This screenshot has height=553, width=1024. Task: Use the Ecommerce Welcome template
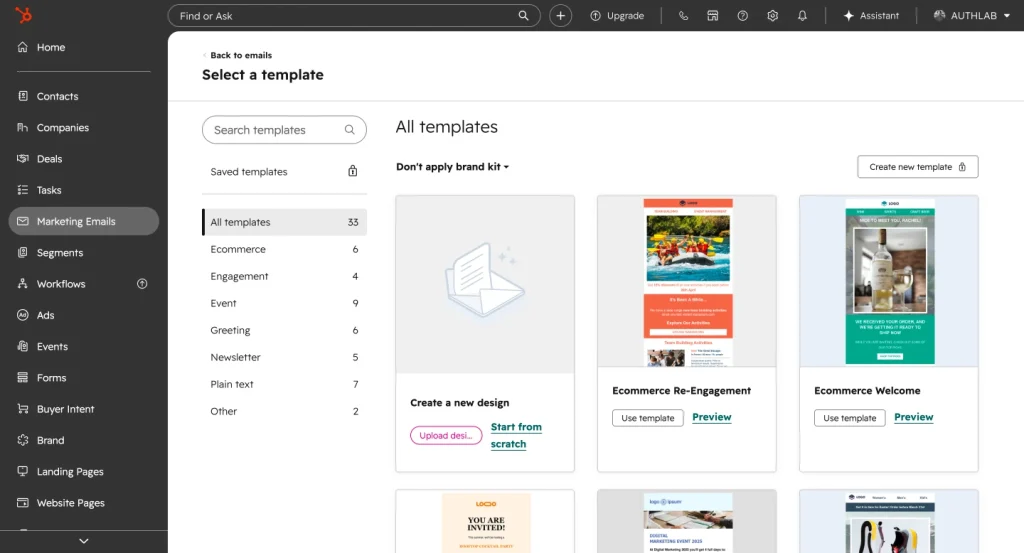click(x=850, y=418)
